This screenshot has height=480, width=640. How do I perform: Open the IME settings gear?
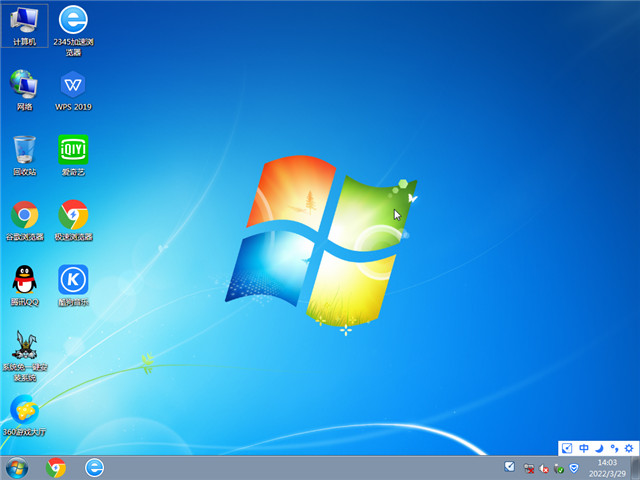628,449
